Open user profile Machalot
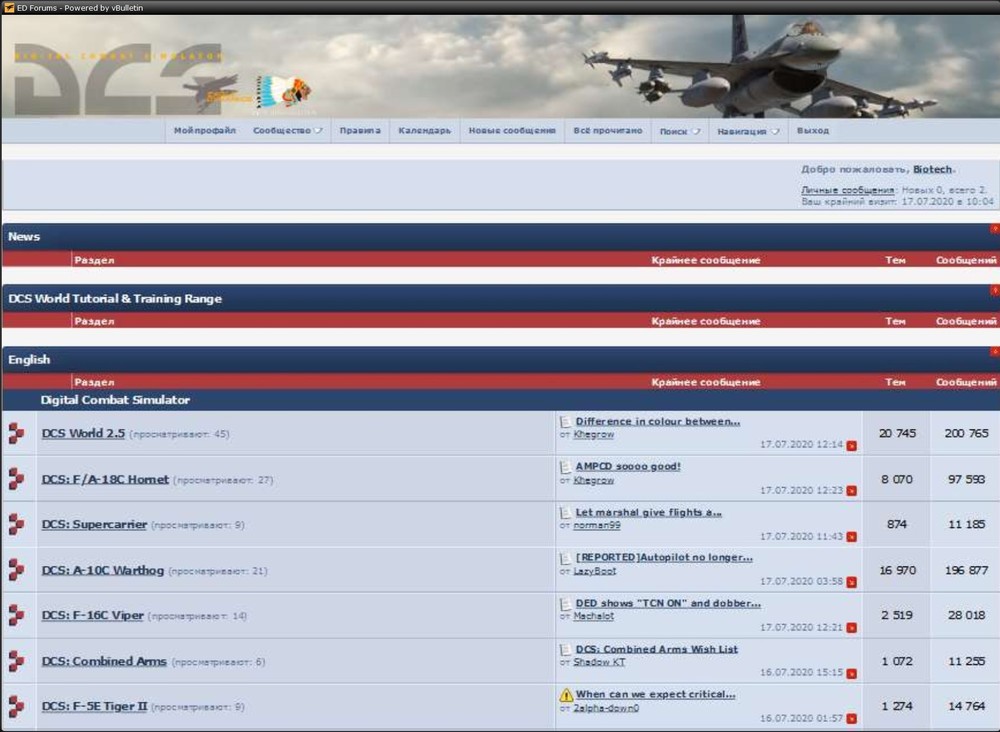This screenshot has height=732, width=1000. 593,616
